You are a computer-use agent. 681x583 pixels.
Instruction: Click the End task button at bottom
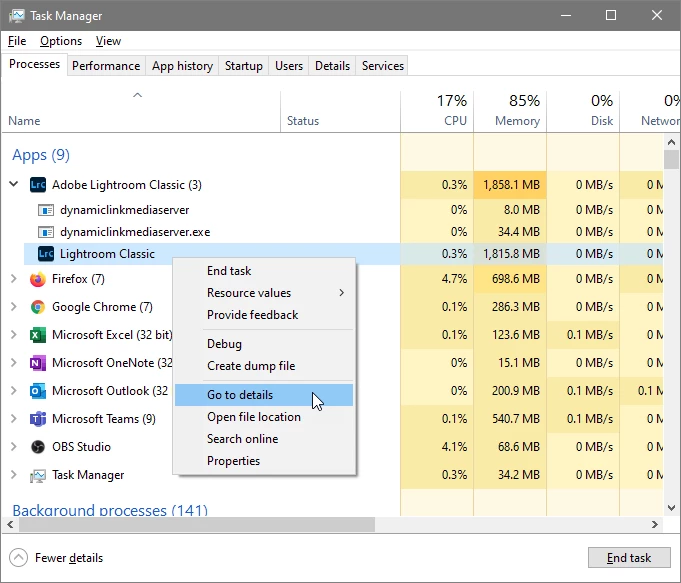tap(629, 558)
